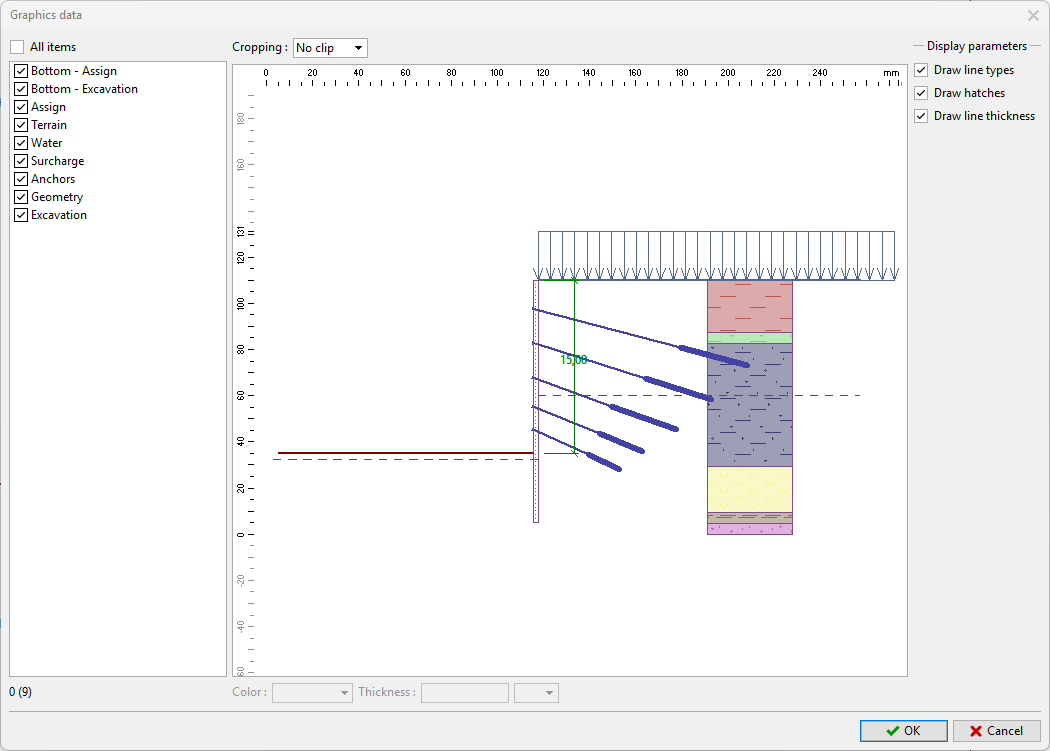Close the Graphics data dialog
Screen dimensions: 1050x751
pos(1033,15)
